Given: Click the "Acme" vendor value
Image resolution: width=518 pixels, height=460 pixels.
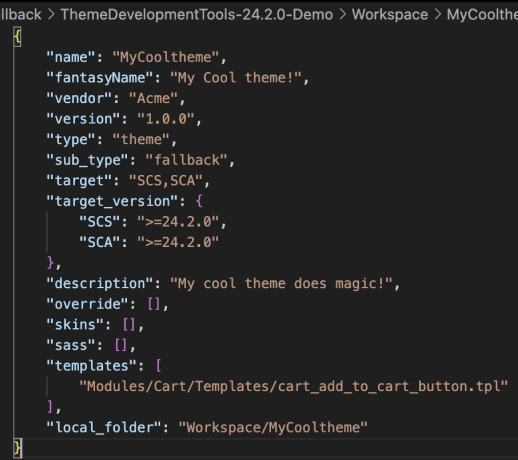Looking at the screenshot, I should tap(154, 99).
